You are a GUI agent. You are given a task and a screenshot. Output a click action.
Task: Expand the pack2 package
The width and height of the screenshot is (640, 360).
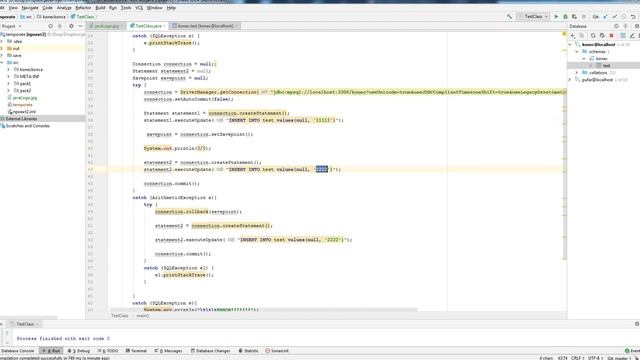[x=9, y=91]
